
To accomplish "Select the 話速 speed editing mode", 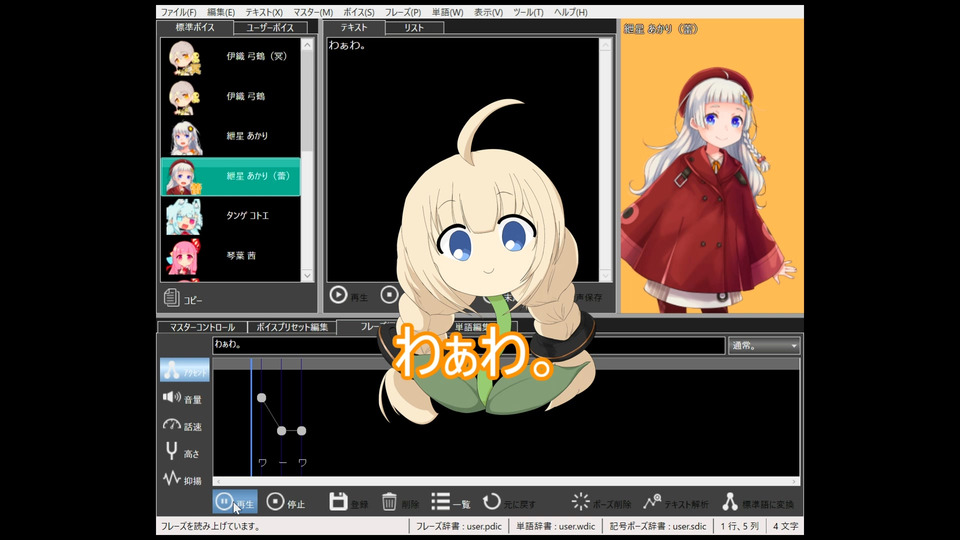I will tap(182, 426).
